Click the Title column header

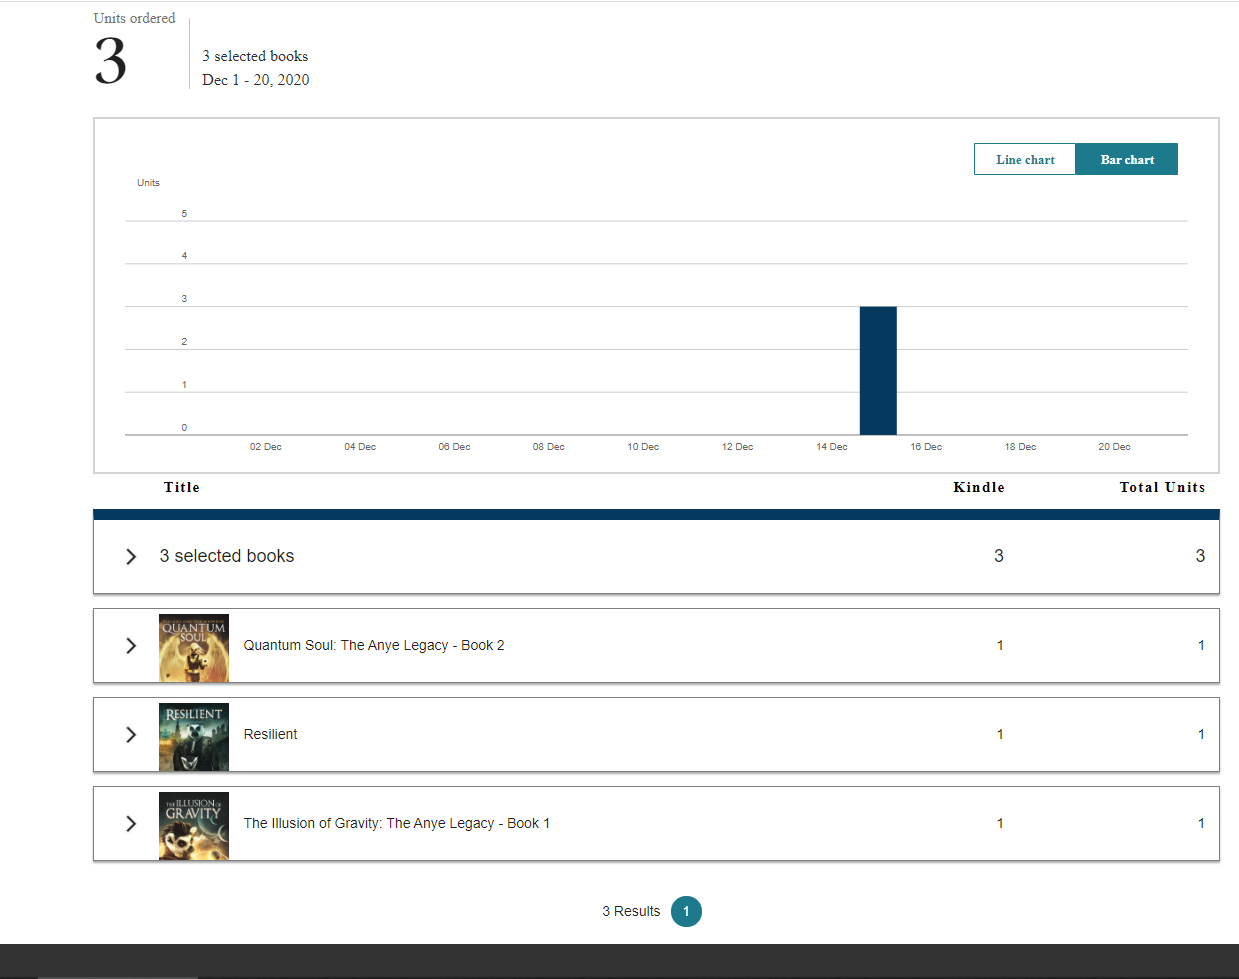[x=182, y=488]
